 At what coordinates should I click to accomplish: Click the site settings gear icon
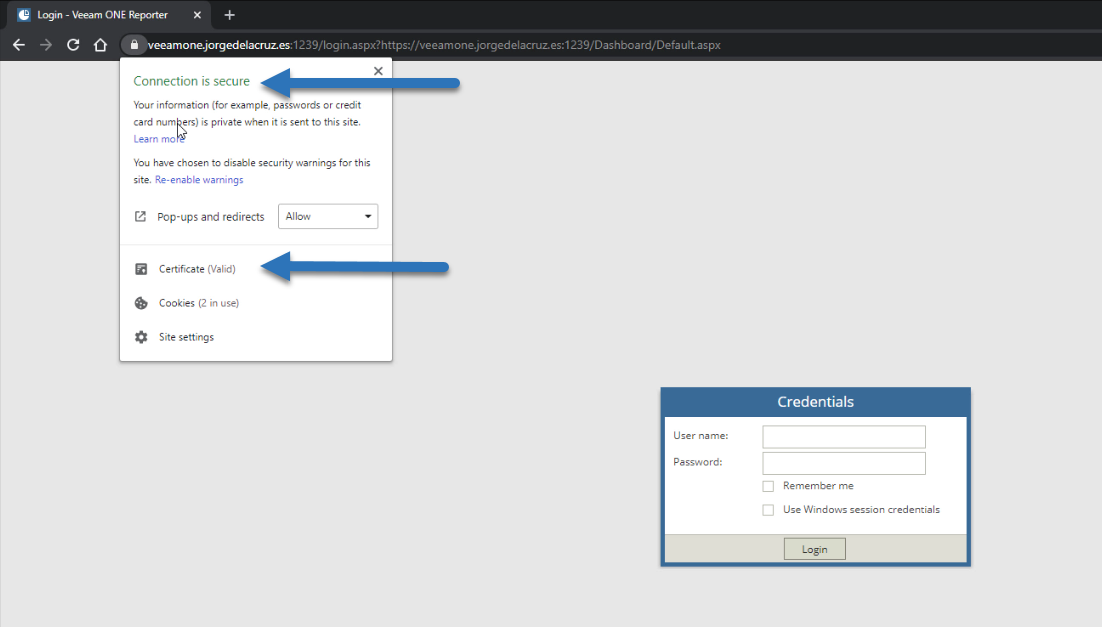[141, 337]
